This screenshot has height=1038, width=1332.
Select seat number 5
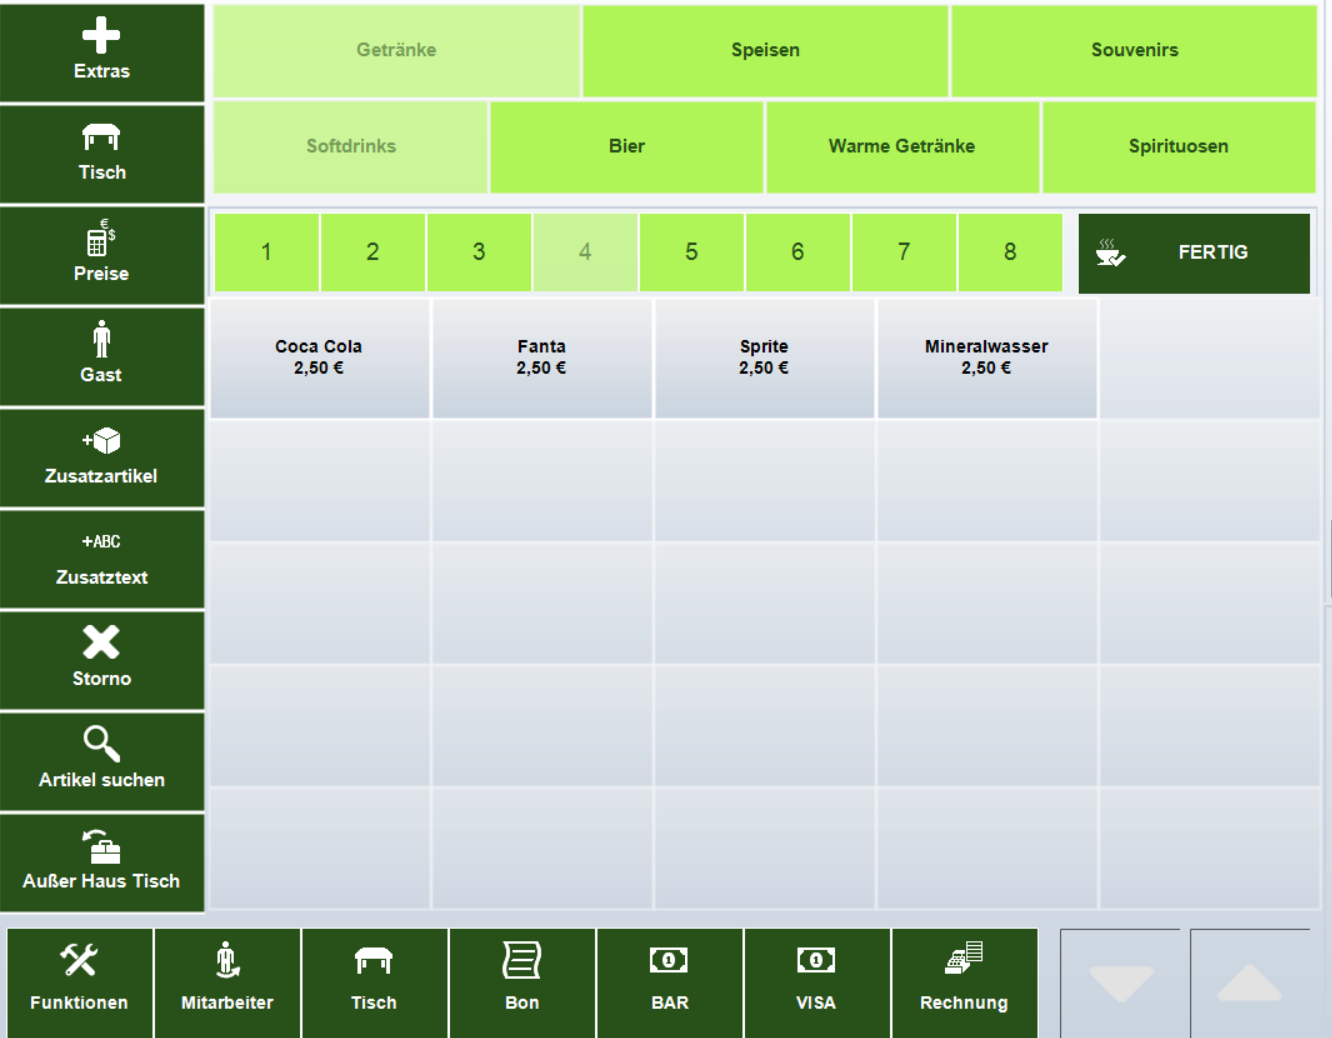click(x=692, y=252)
